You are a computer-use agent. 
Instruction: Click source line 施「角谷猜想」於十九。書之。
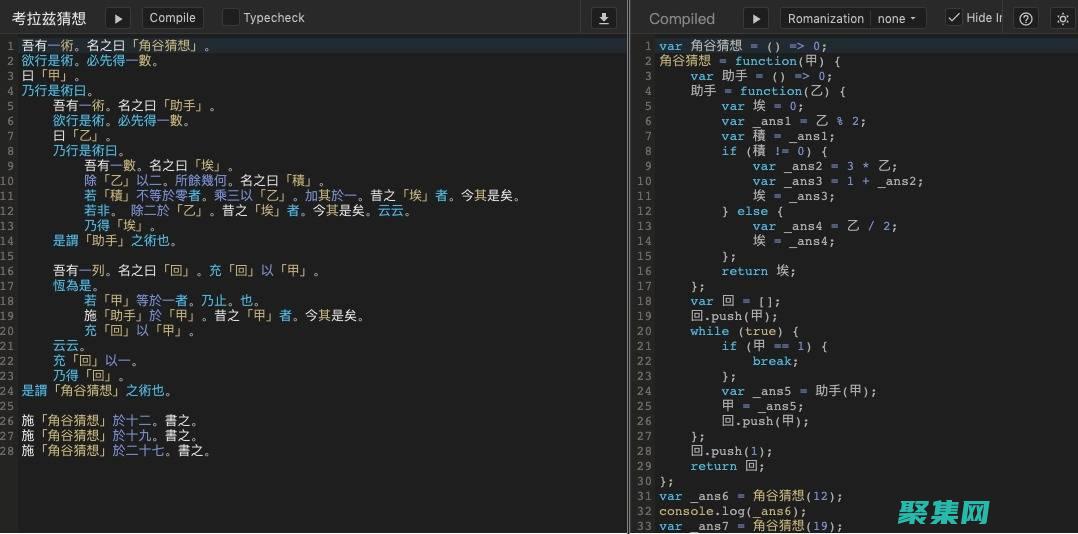tap(110, 436)
